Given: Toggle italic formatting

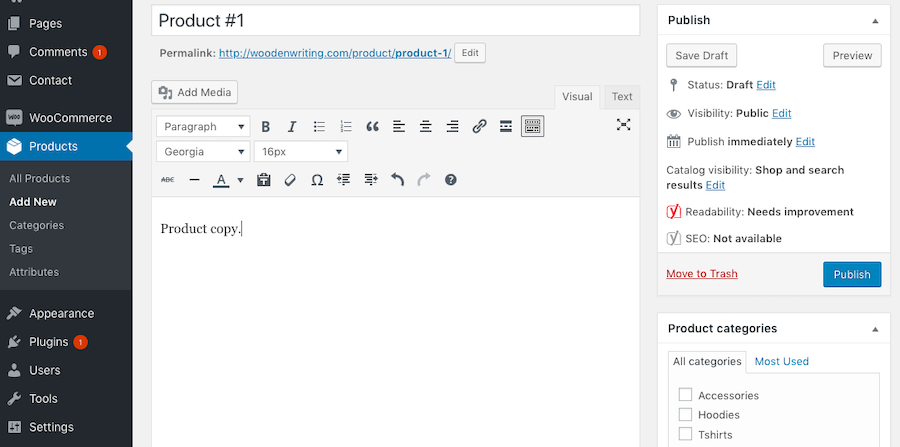Looking at the screenshot, I should point(292,126).
